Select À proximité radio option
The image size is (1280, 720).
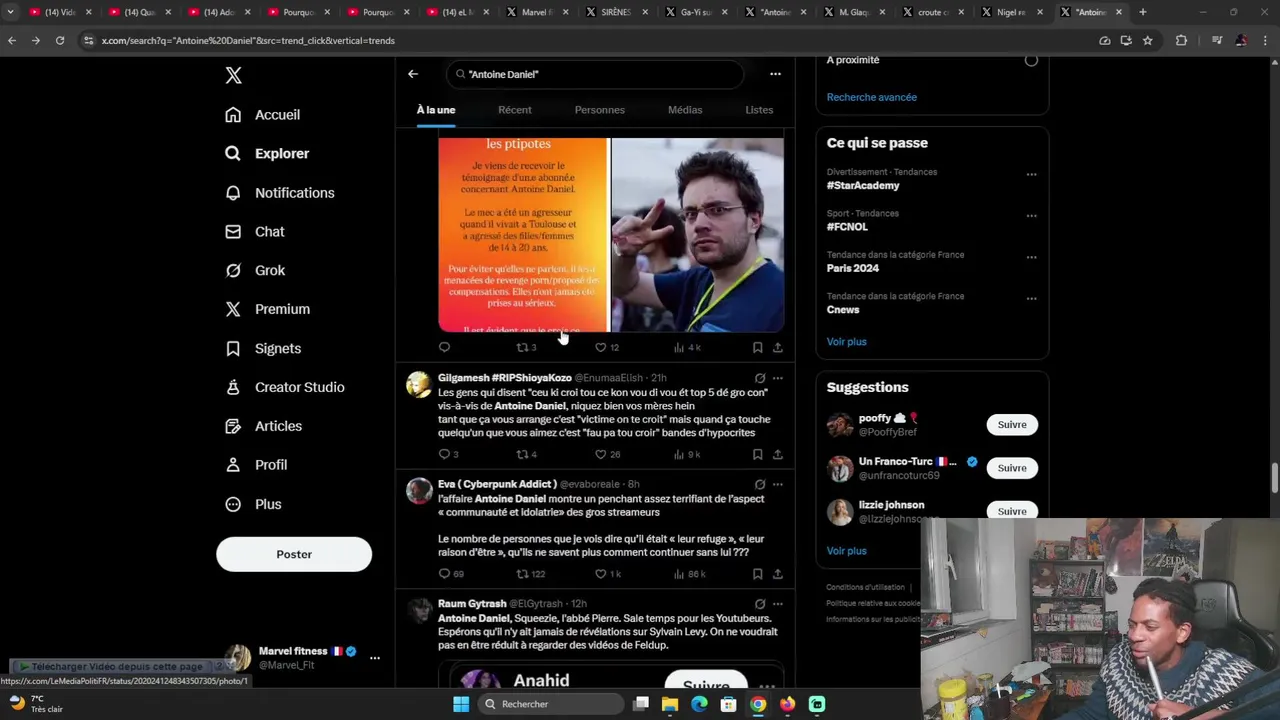pyautogui.click(x=1031, y=60)
